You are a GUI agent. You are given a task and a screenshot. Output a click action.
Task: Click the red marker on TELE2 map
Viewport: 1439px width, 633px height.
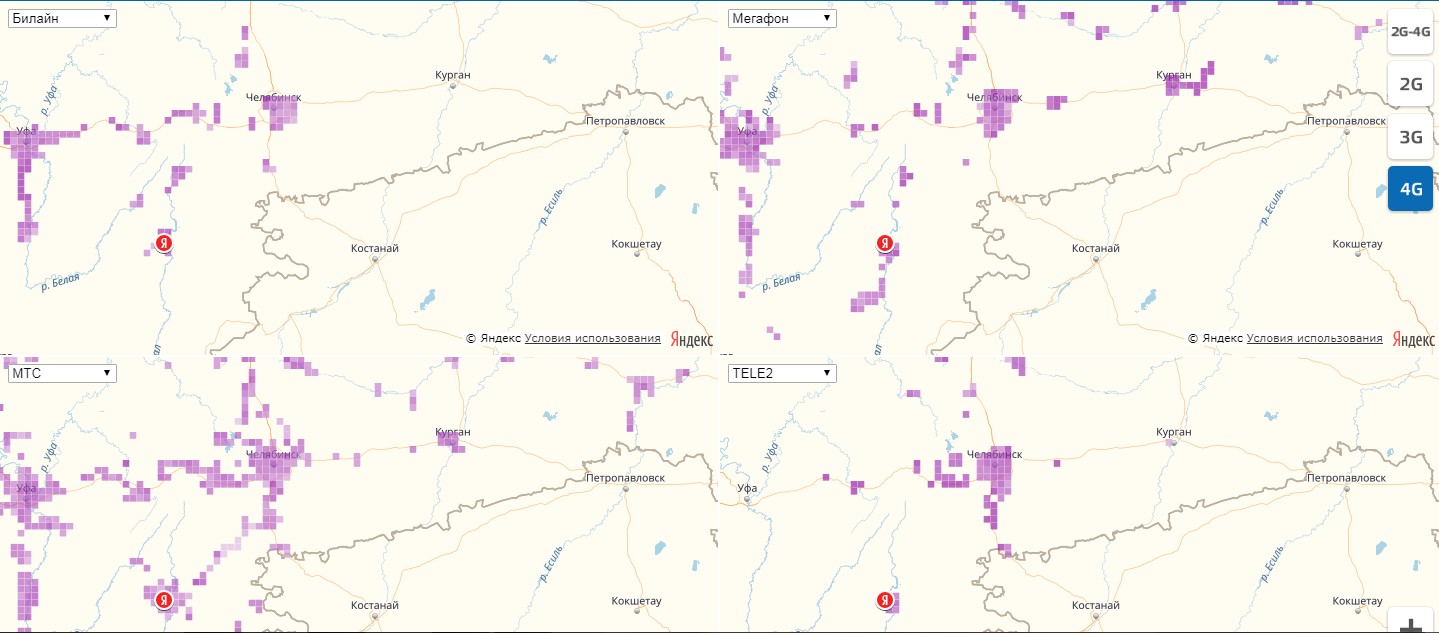coord(885,599)
